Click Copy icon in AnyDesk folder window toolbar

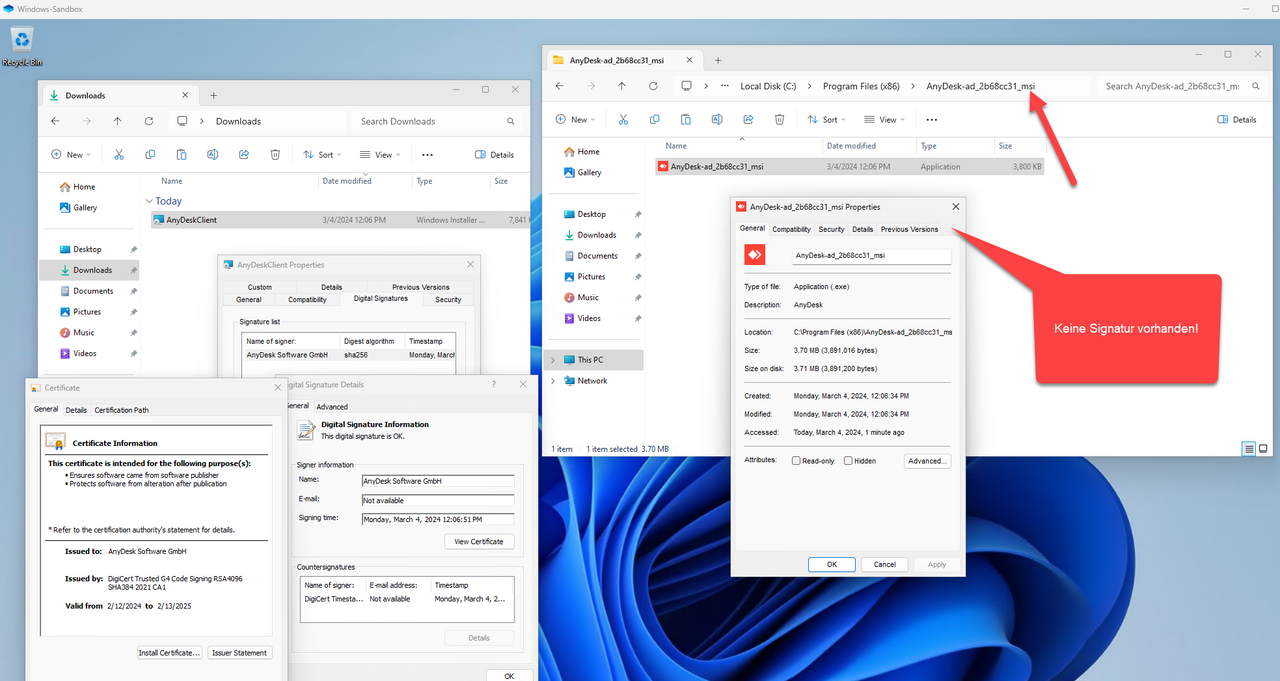coord(654,119)
